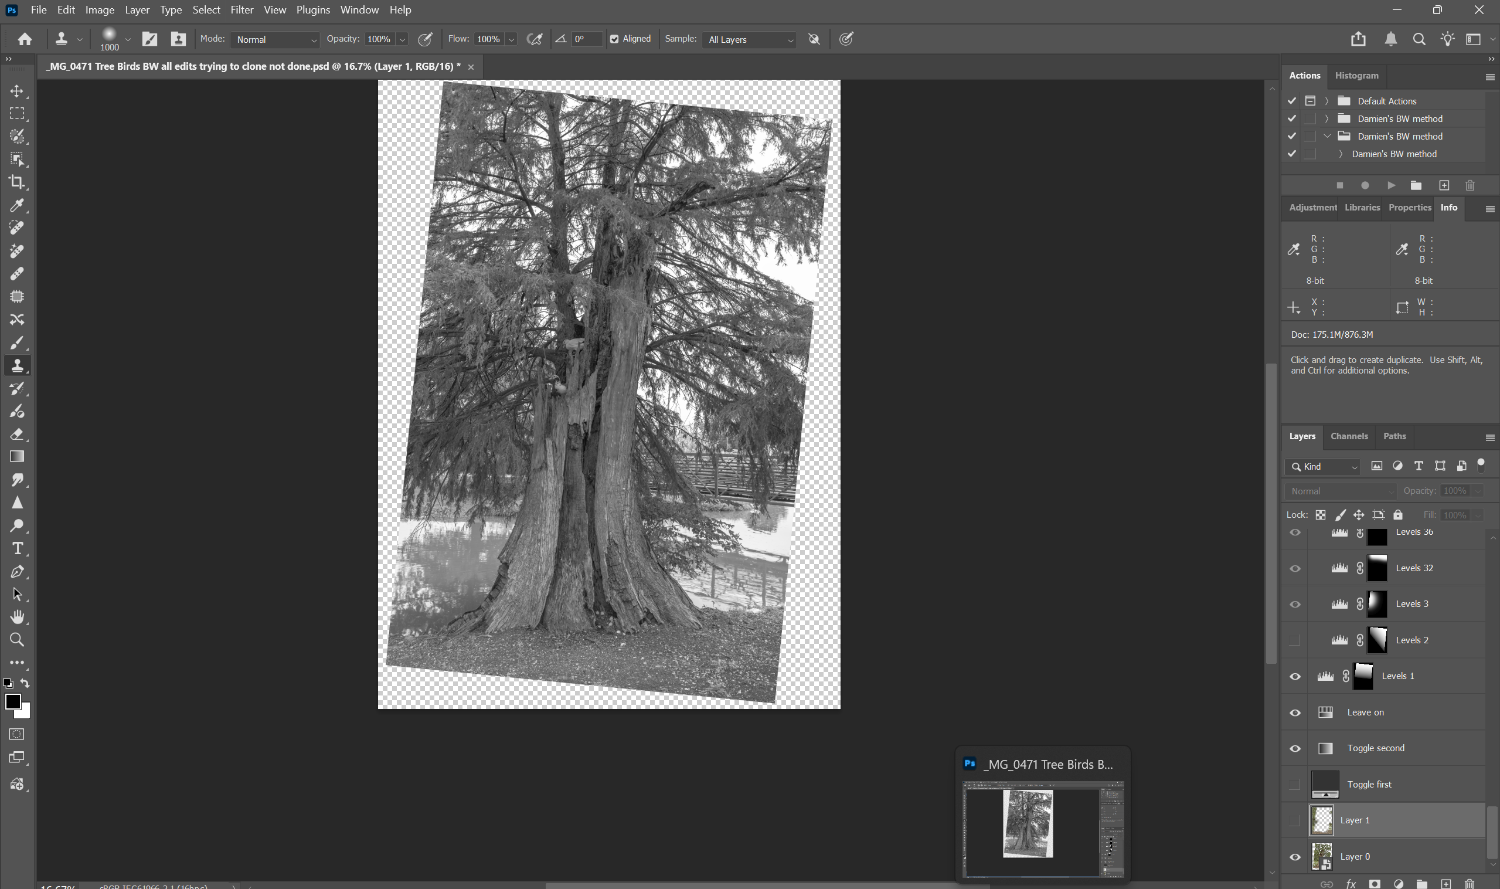Hide the Levels 1 layer
1500x889 pixels.
pyautogui.click(x=1295, y=676)
